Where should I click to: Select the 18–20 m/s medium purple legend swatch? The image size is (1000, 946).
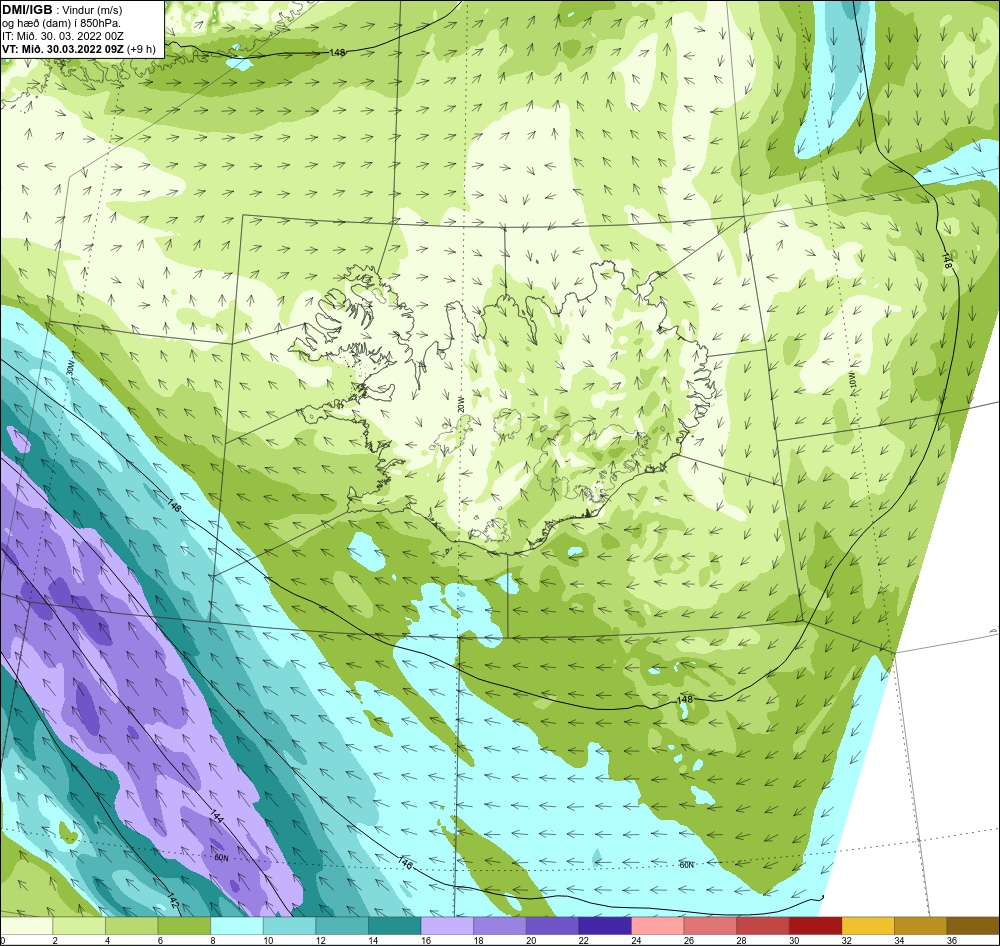pos(500,926)
